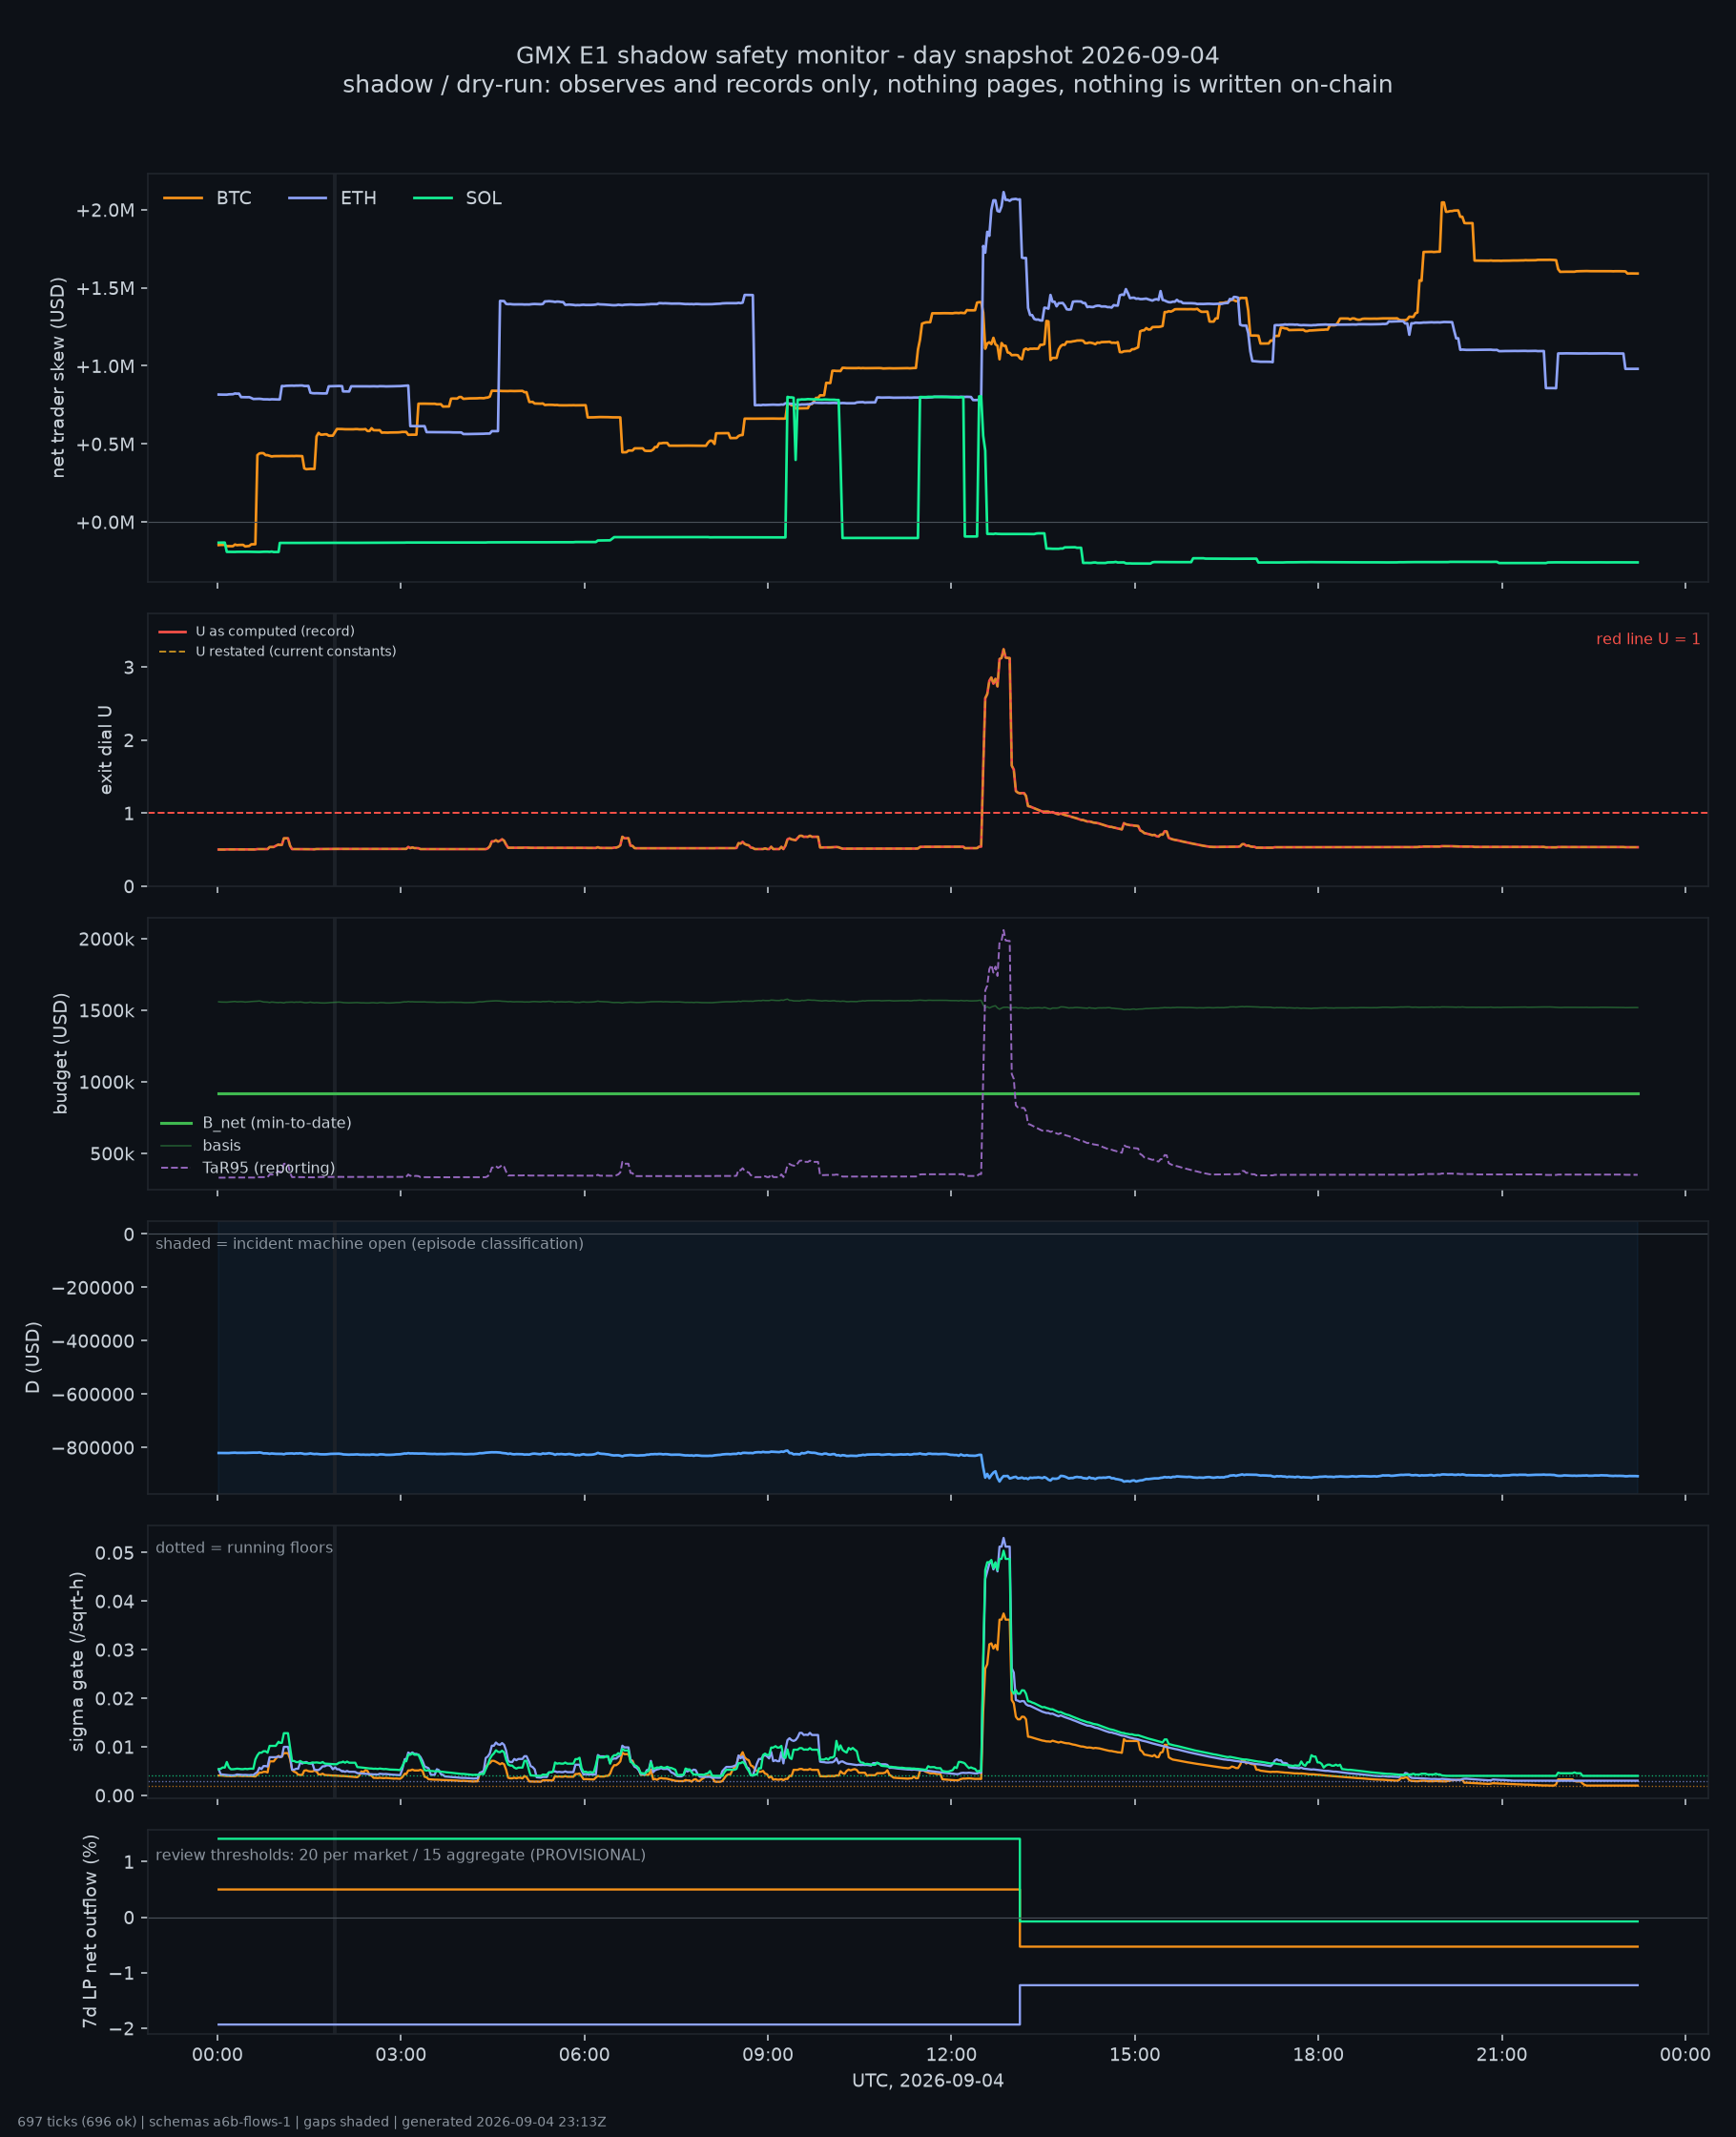Select the '−400000' D axis tick
Viewport: 1736px width, 2137px height.
pos(93,1341)
